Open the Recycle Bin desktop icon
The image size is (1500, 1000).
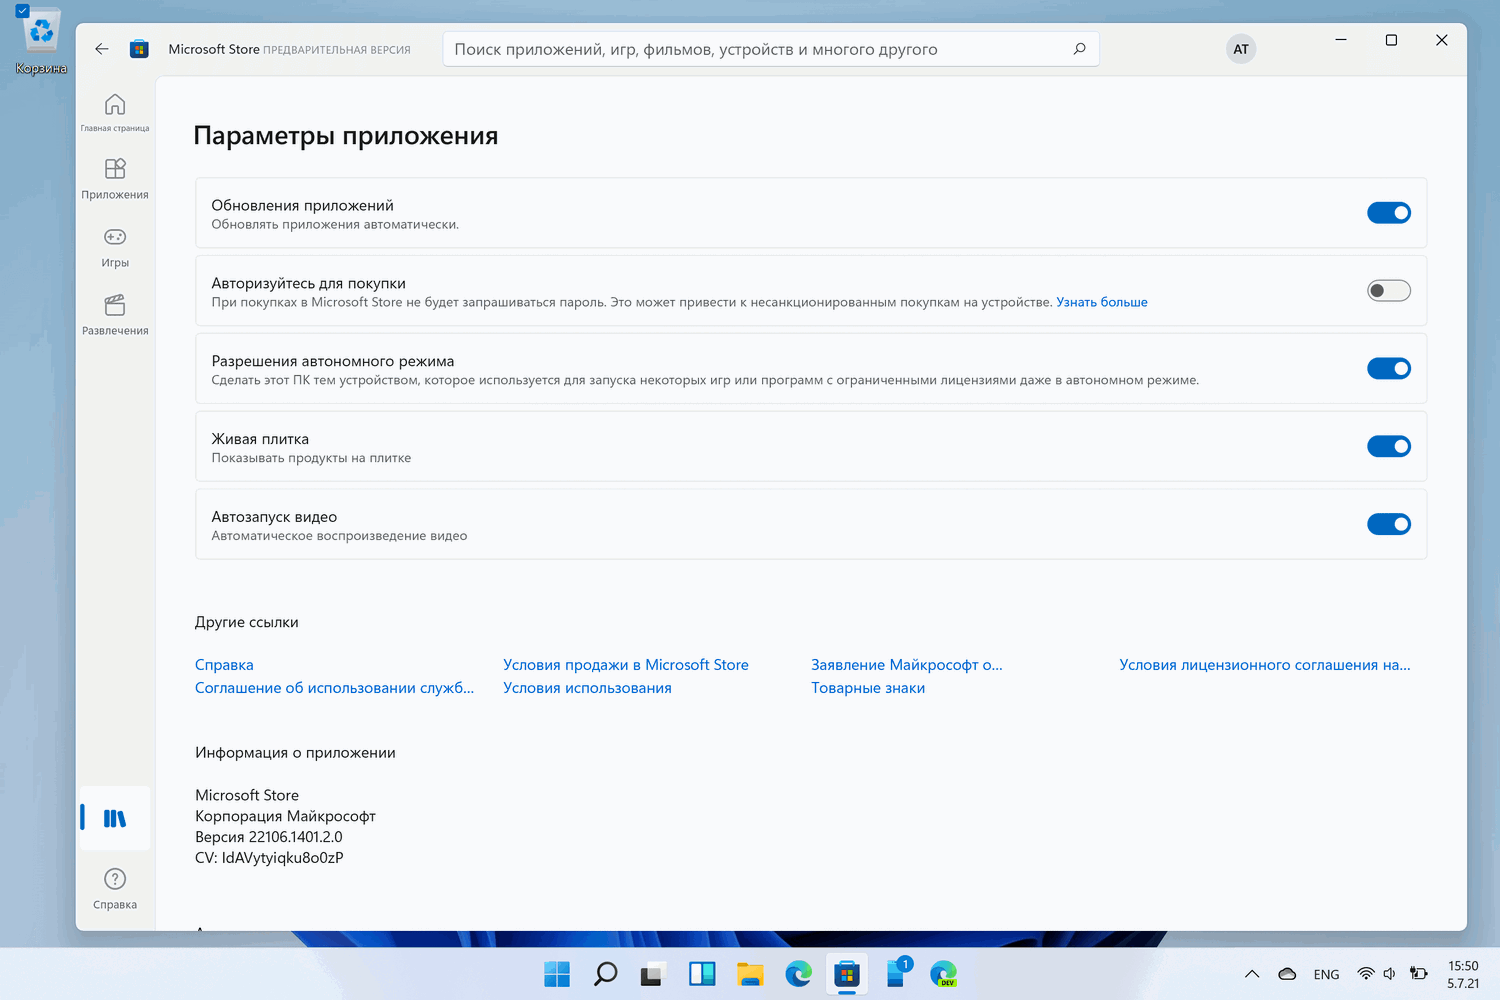[x=41, y=42]
